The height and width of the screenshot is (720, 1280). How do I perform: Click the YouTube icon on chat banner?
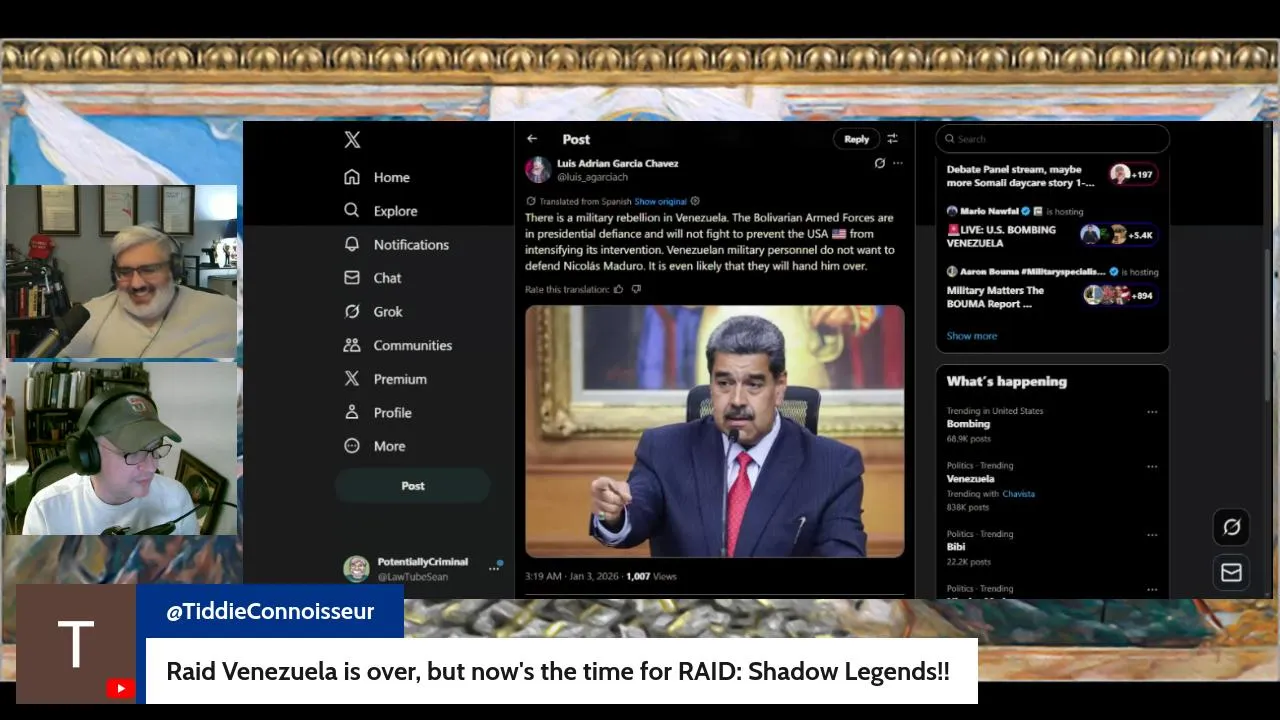pos(120,688)
